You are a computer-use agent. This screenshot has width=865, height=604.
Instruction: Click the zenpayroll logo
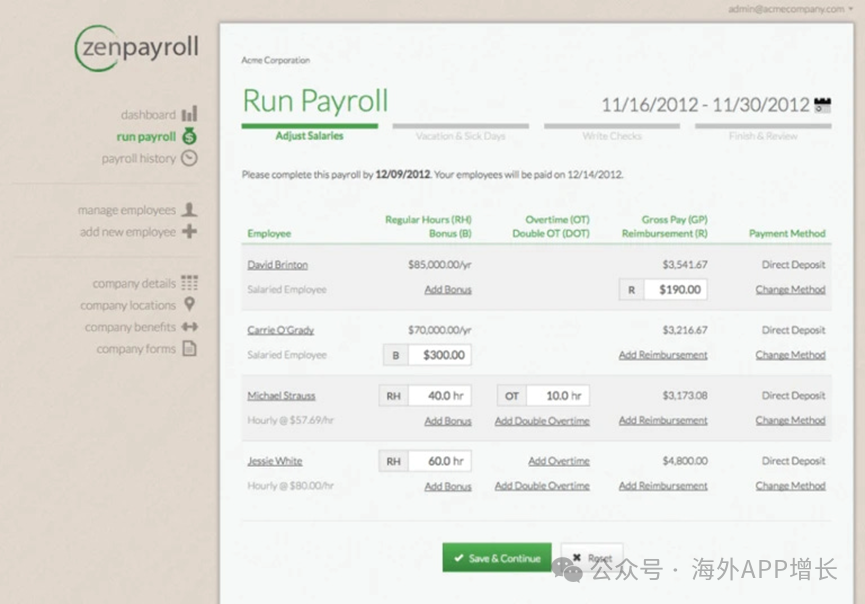[x=137, y=47]
